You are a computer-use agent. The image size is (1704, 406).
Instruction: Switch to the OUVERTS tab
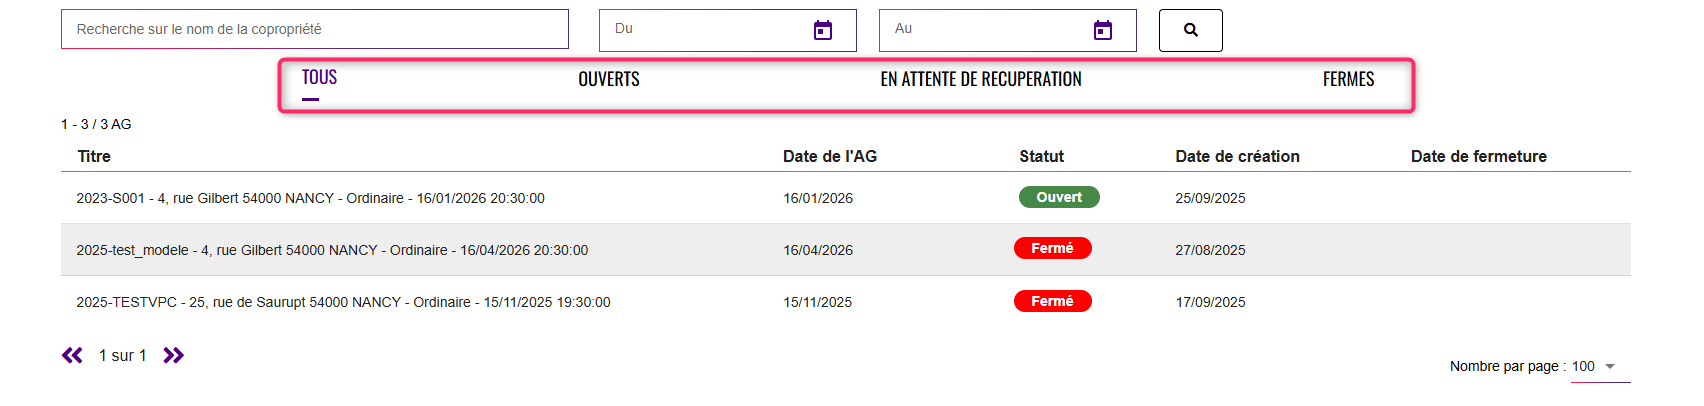point(609,79)
